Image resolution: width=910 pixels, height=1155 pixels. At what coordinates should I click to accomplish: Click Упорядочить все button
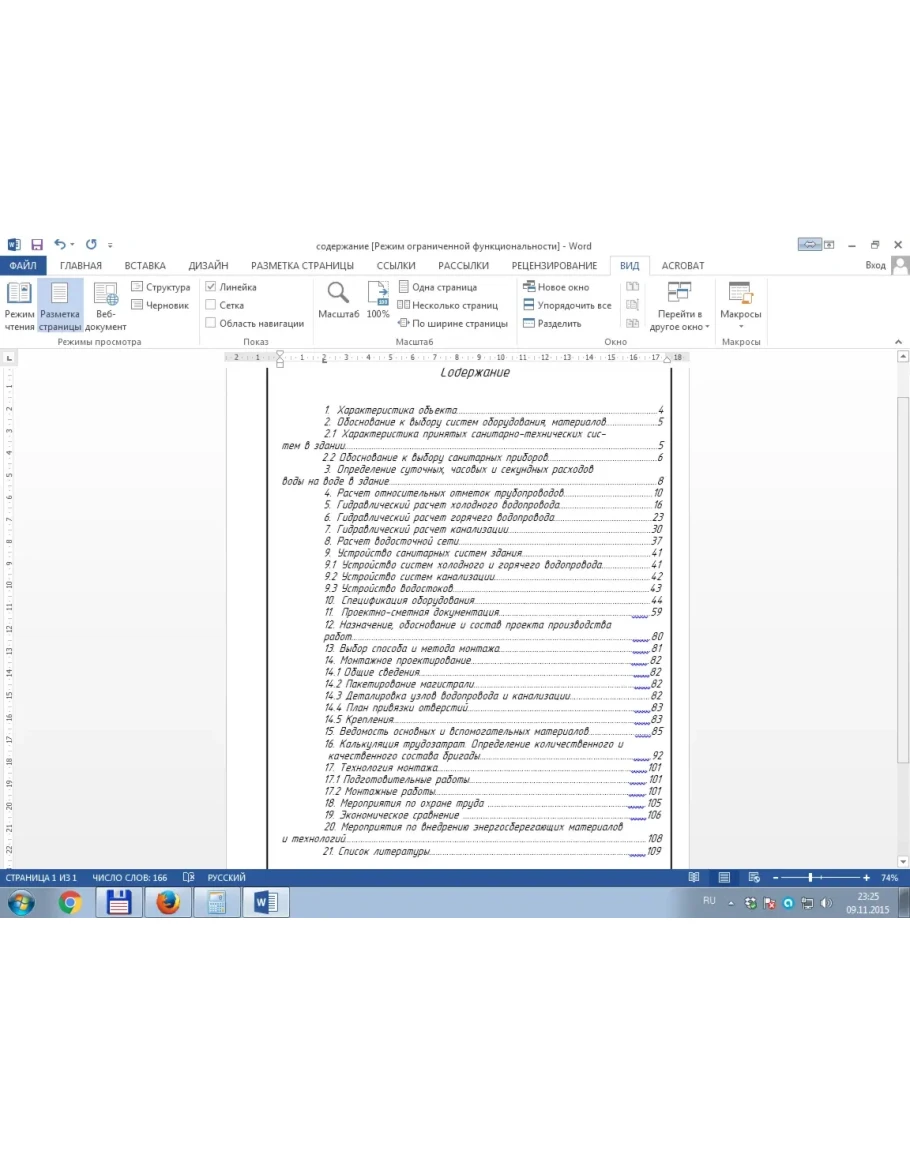567,305
